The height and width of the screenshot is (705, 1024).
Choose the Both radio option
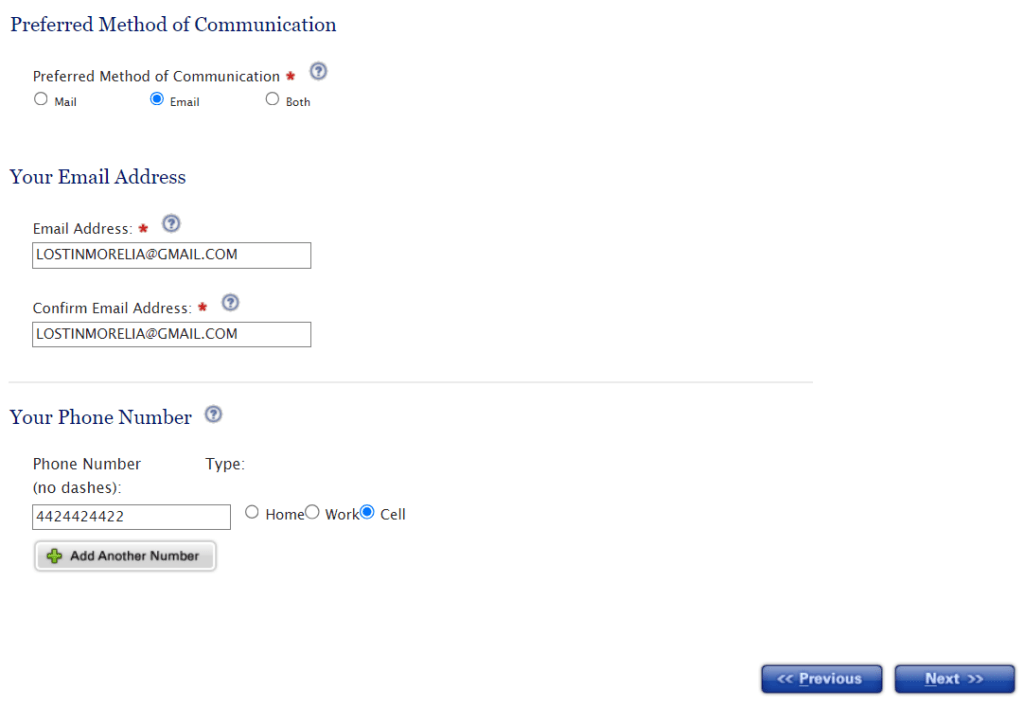coord(272,99)
